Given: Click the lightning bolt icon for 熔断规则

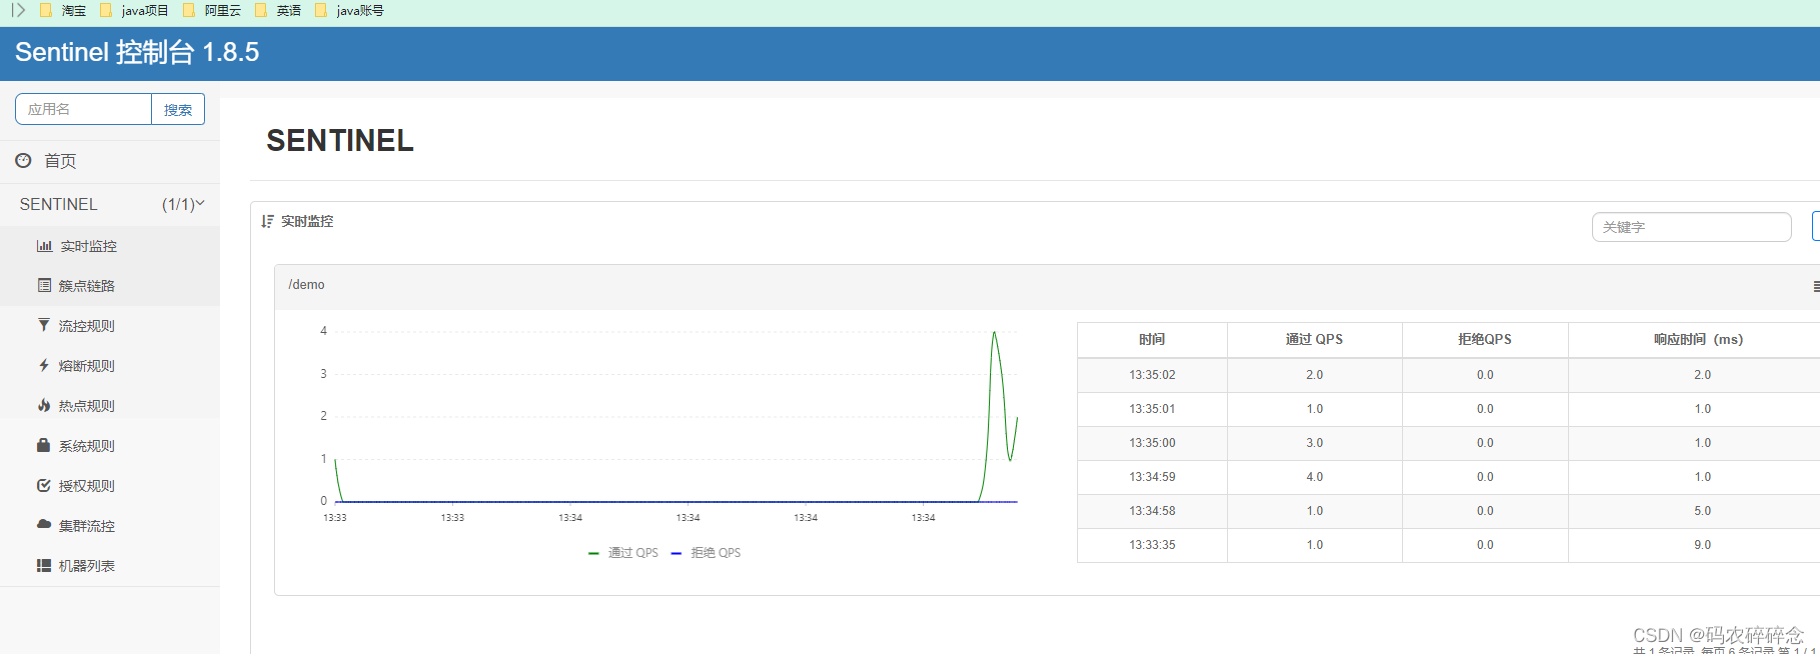Looking at the screenshot, I should point(44,365).
